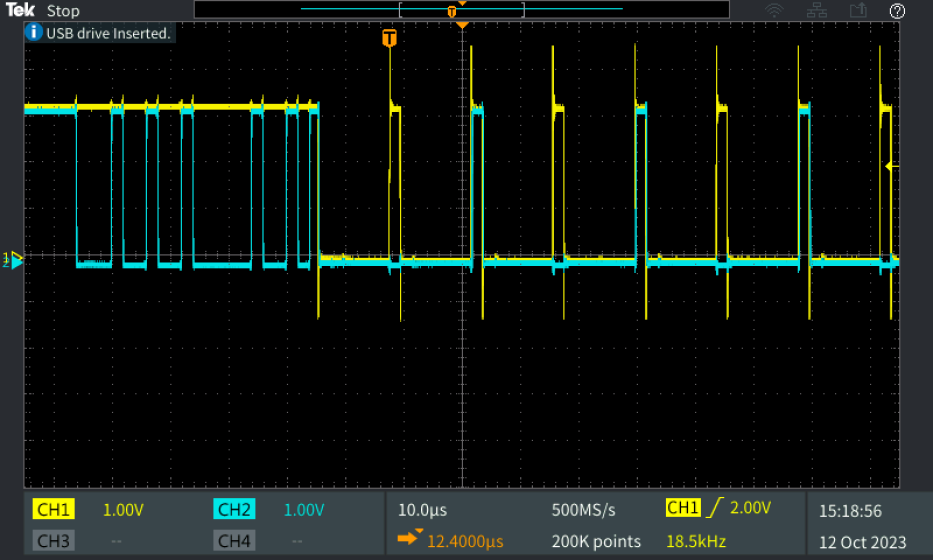Click the orange T trigger position marker

[x=389, y=39]
